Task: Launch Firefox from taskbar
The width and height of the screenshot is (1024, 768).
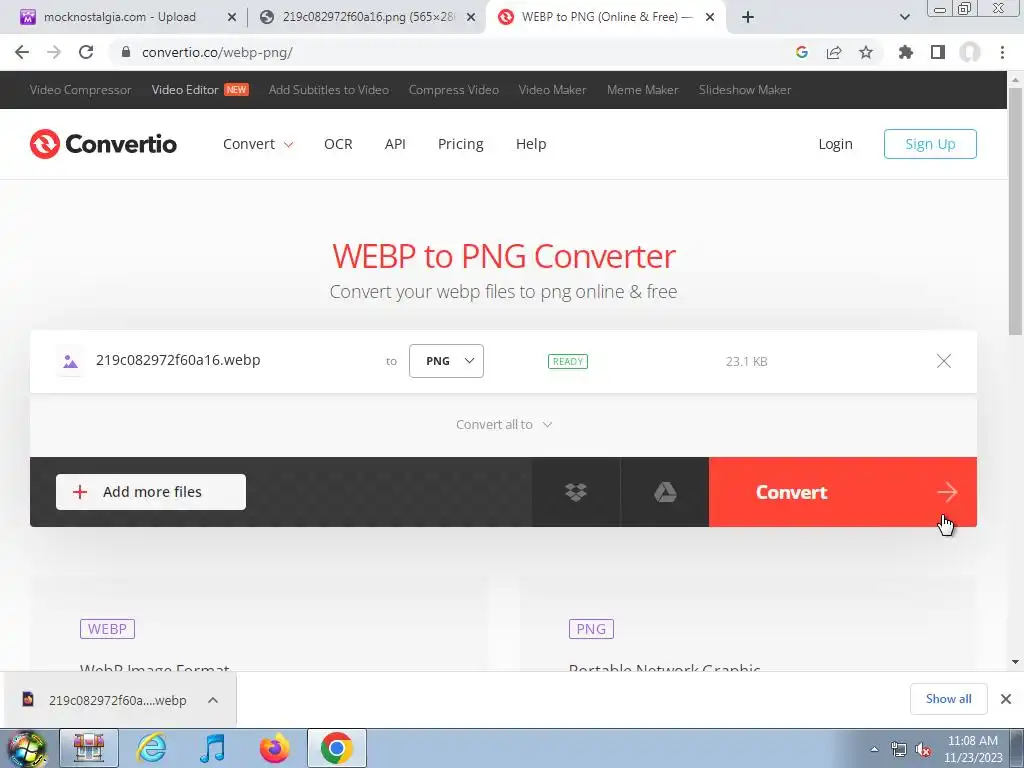Action: (274, 748)
